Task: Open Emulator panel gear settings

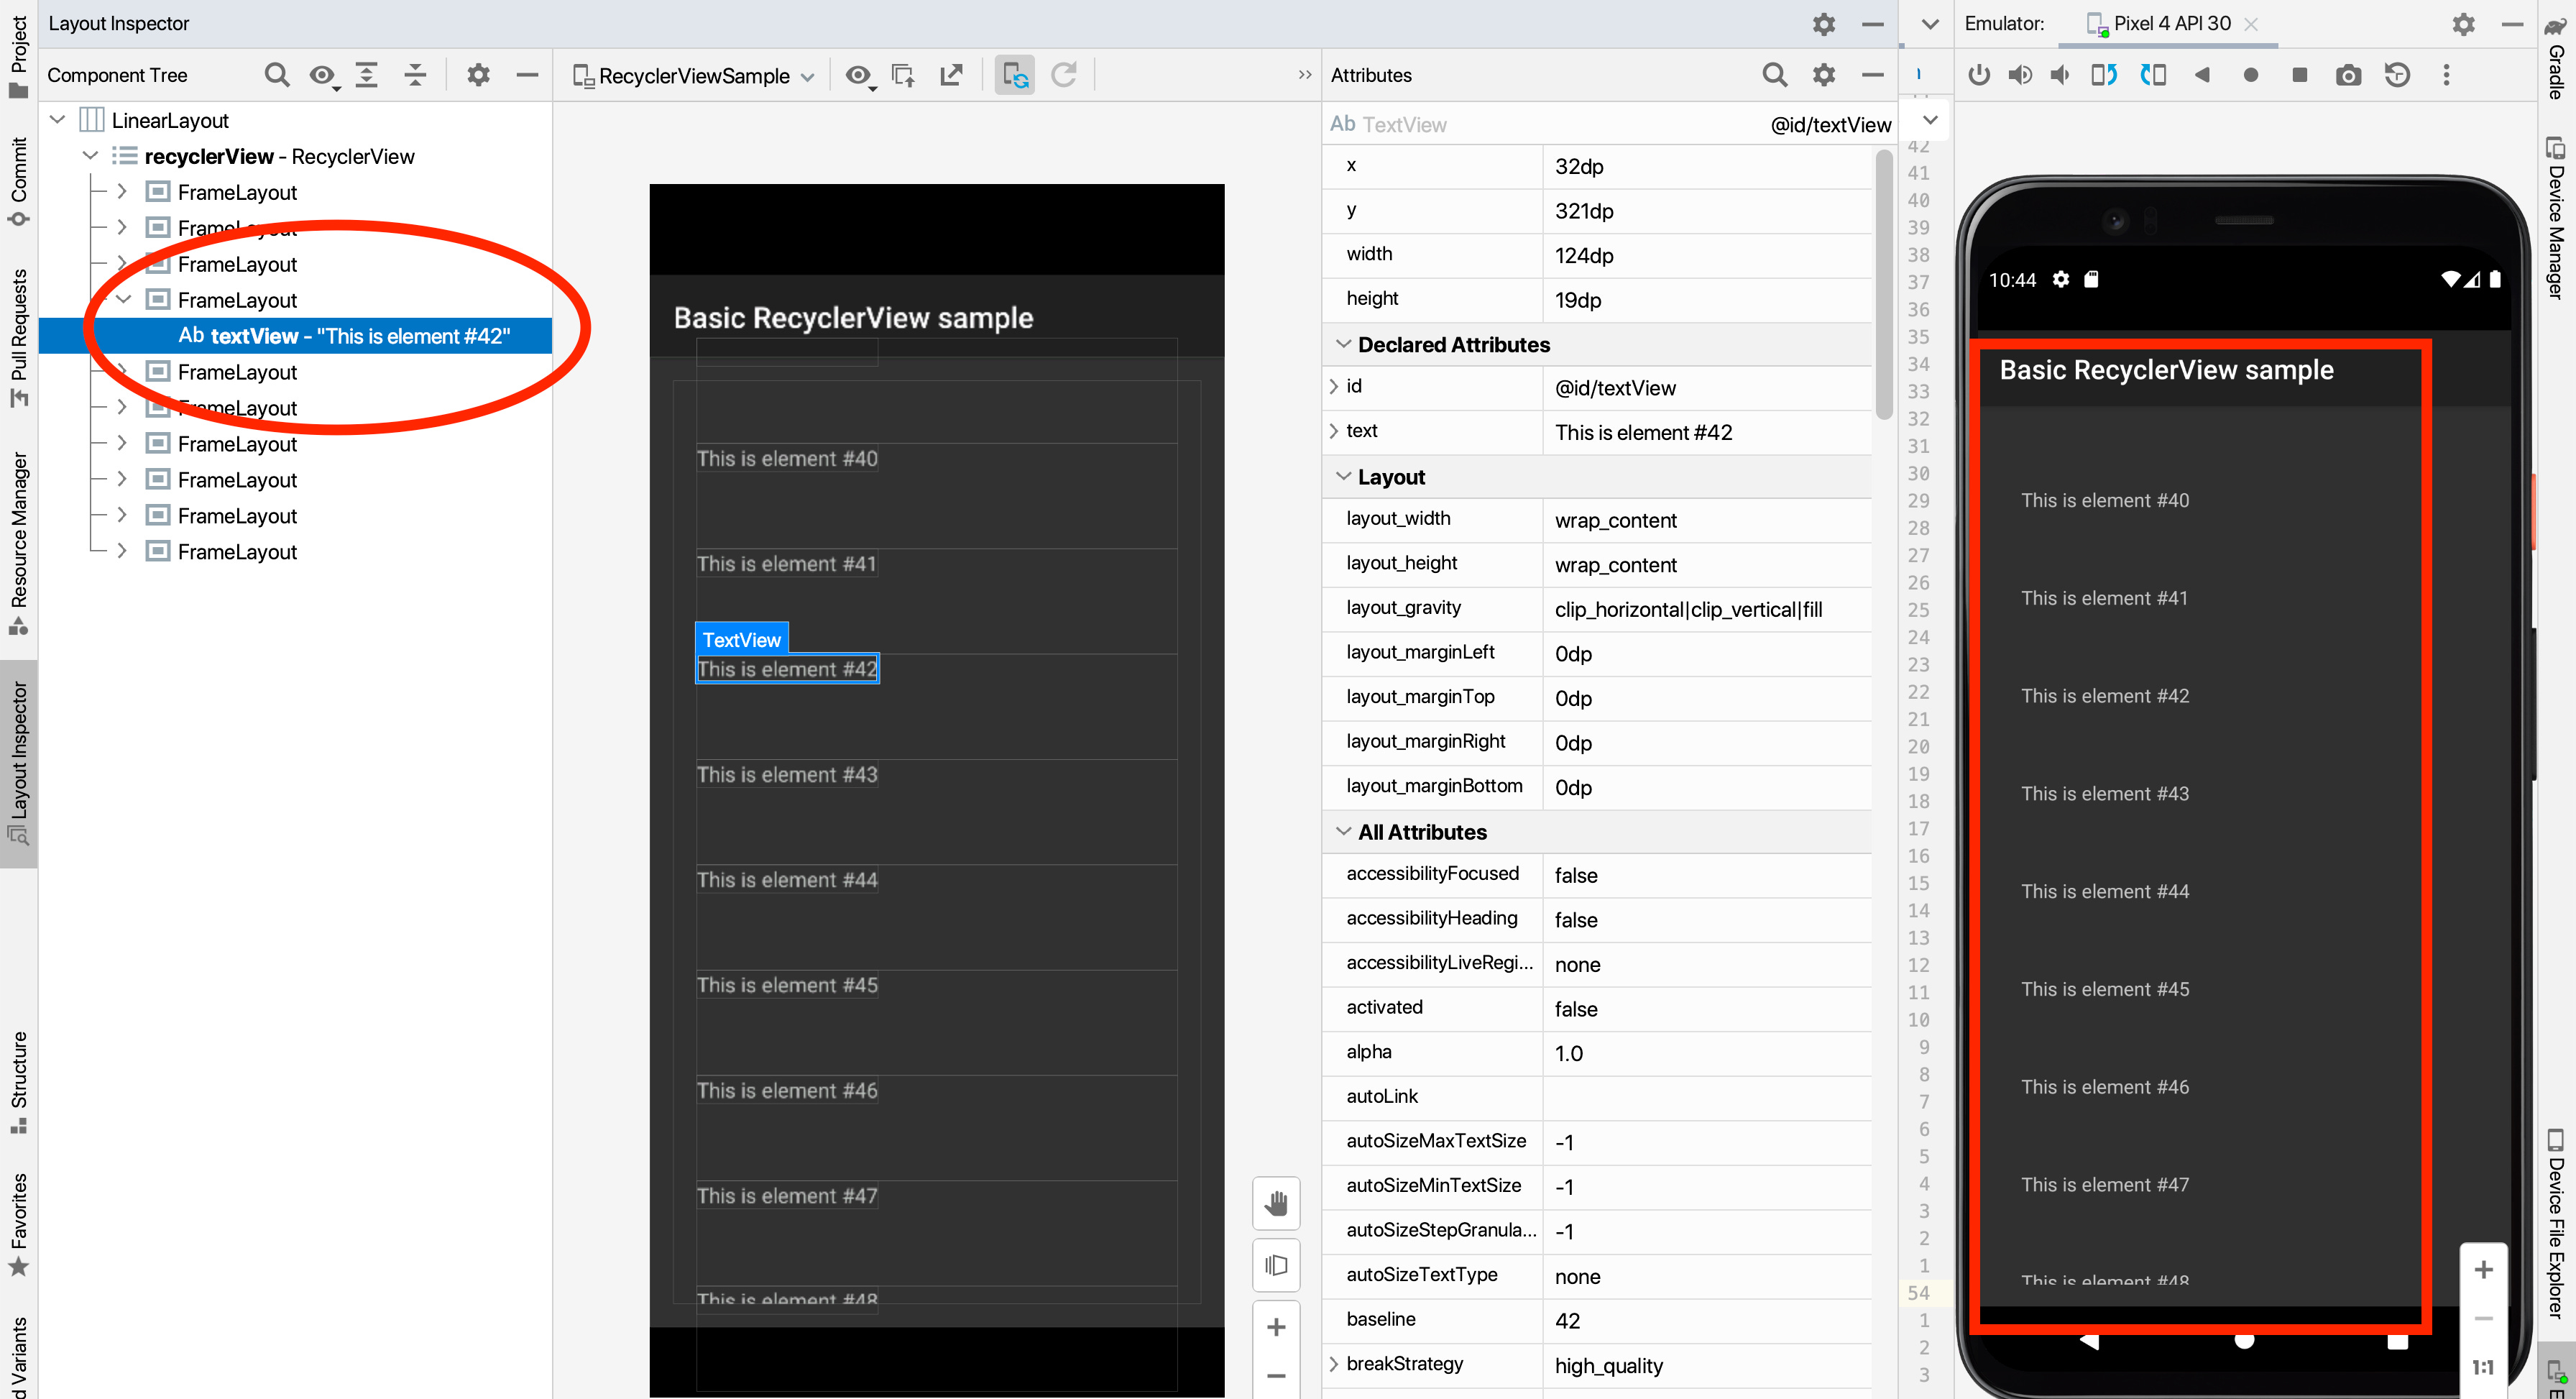Action: point(2464,24)
